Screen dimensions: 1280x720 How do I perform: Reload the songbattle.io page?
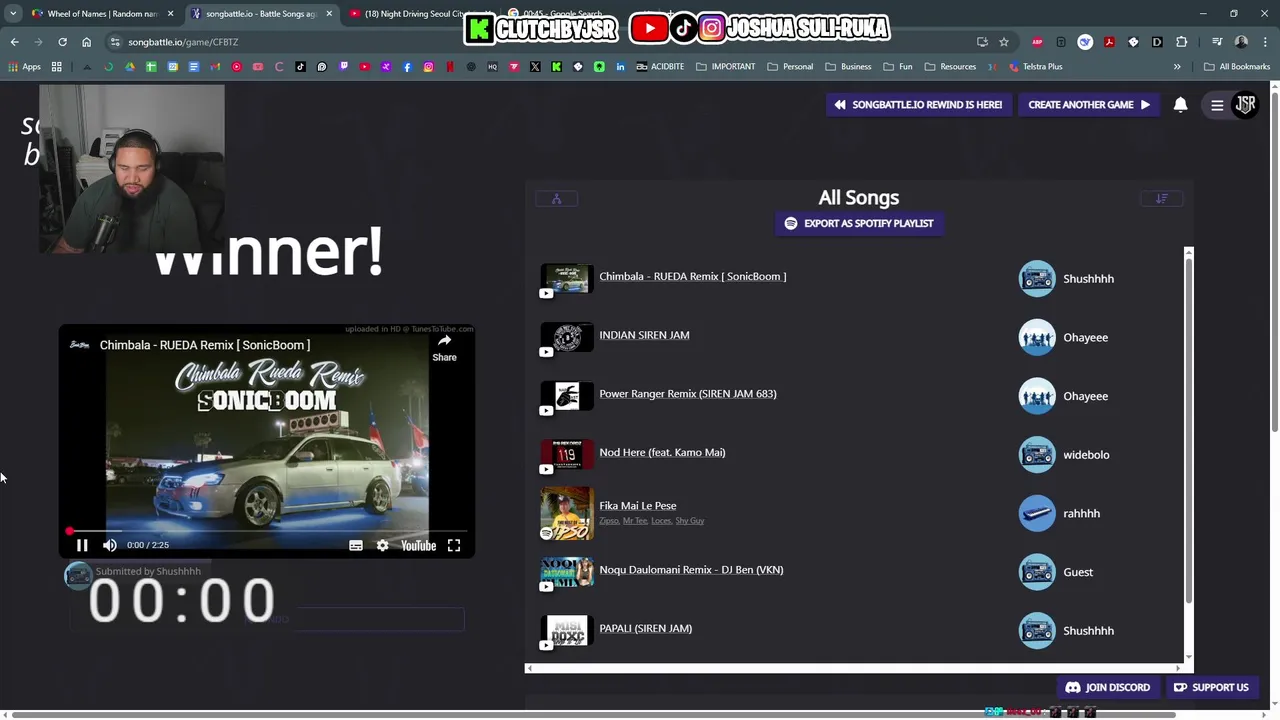tap(62, 42)
